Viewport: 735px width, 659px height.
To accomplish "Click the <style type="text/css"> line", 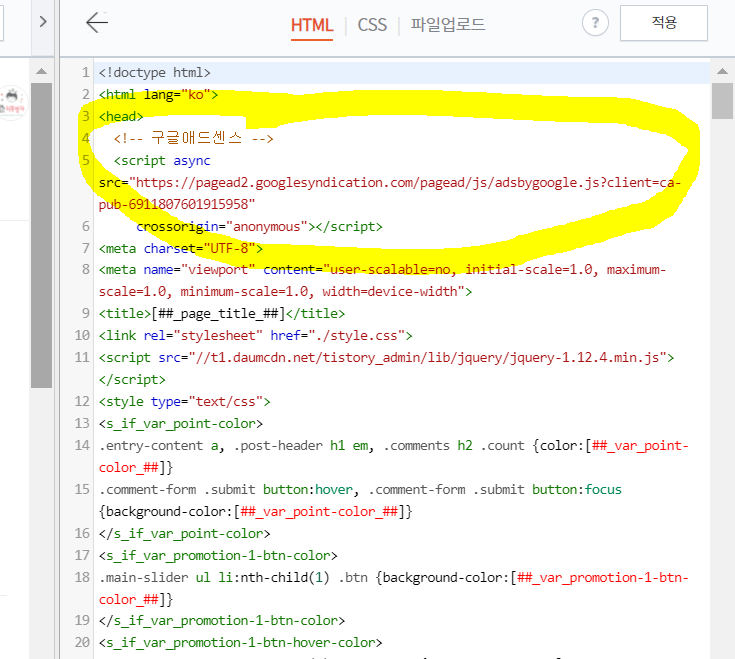I will pyautogui.click(x=185, y=402).
